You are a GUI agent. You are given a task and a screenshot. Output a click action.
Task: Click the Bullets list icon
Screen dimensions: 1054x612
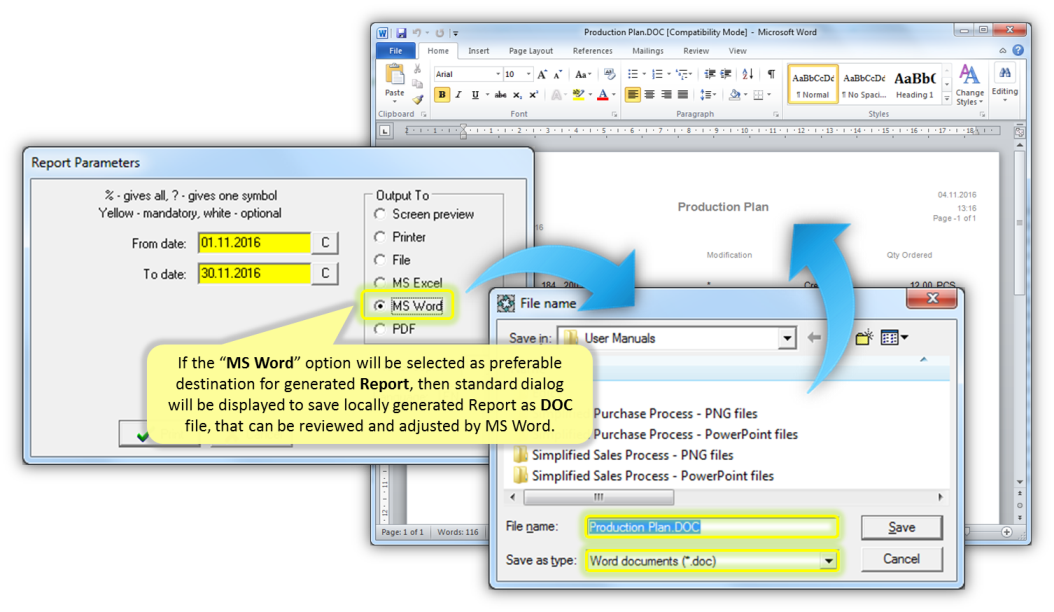coord(633,74)
